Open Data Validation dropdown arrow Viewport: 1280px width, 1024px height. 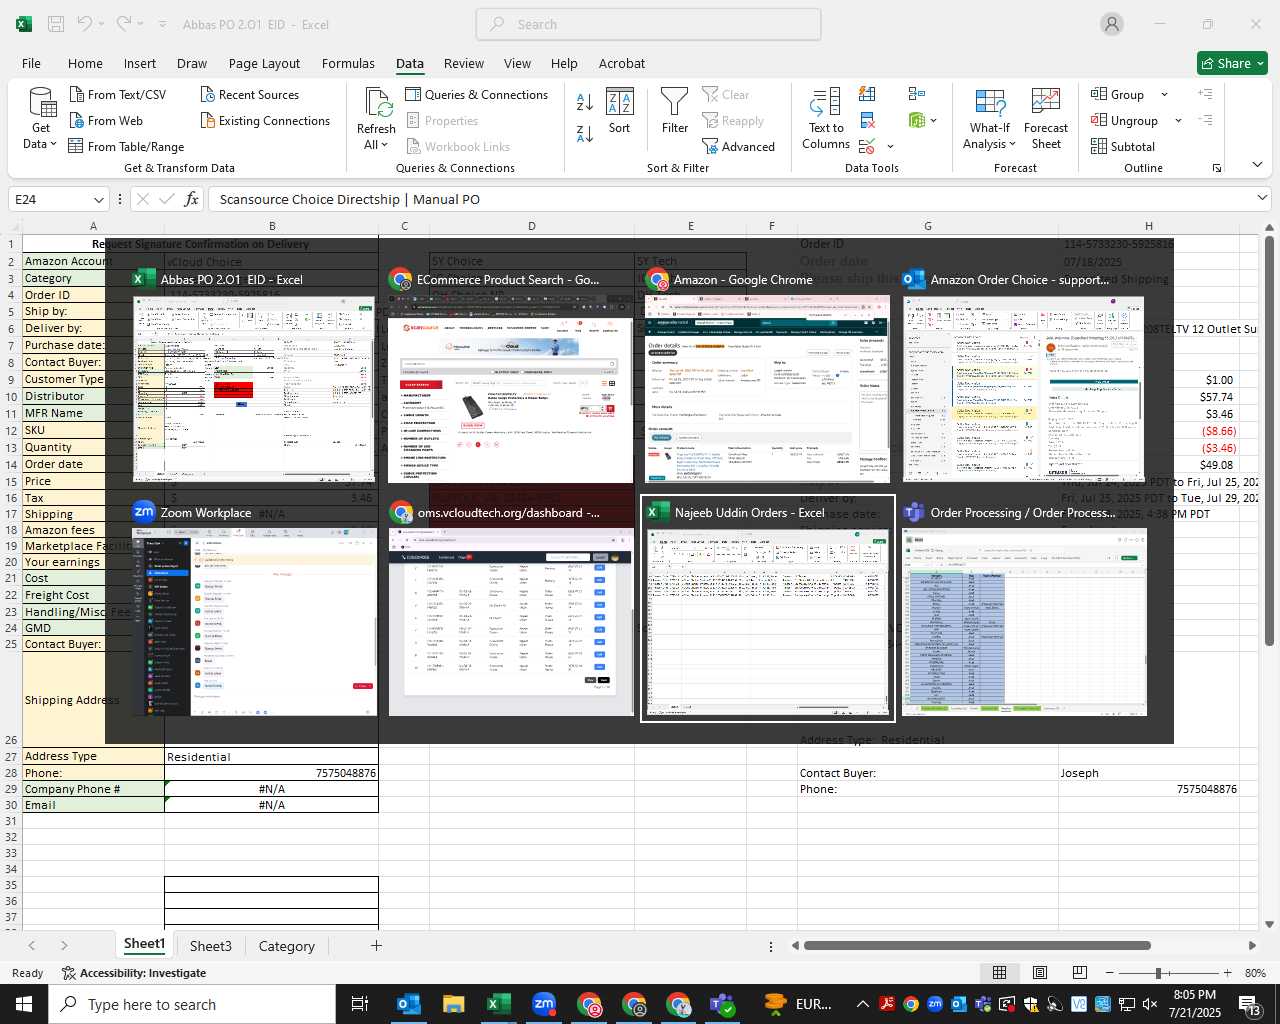click(890, 146)
